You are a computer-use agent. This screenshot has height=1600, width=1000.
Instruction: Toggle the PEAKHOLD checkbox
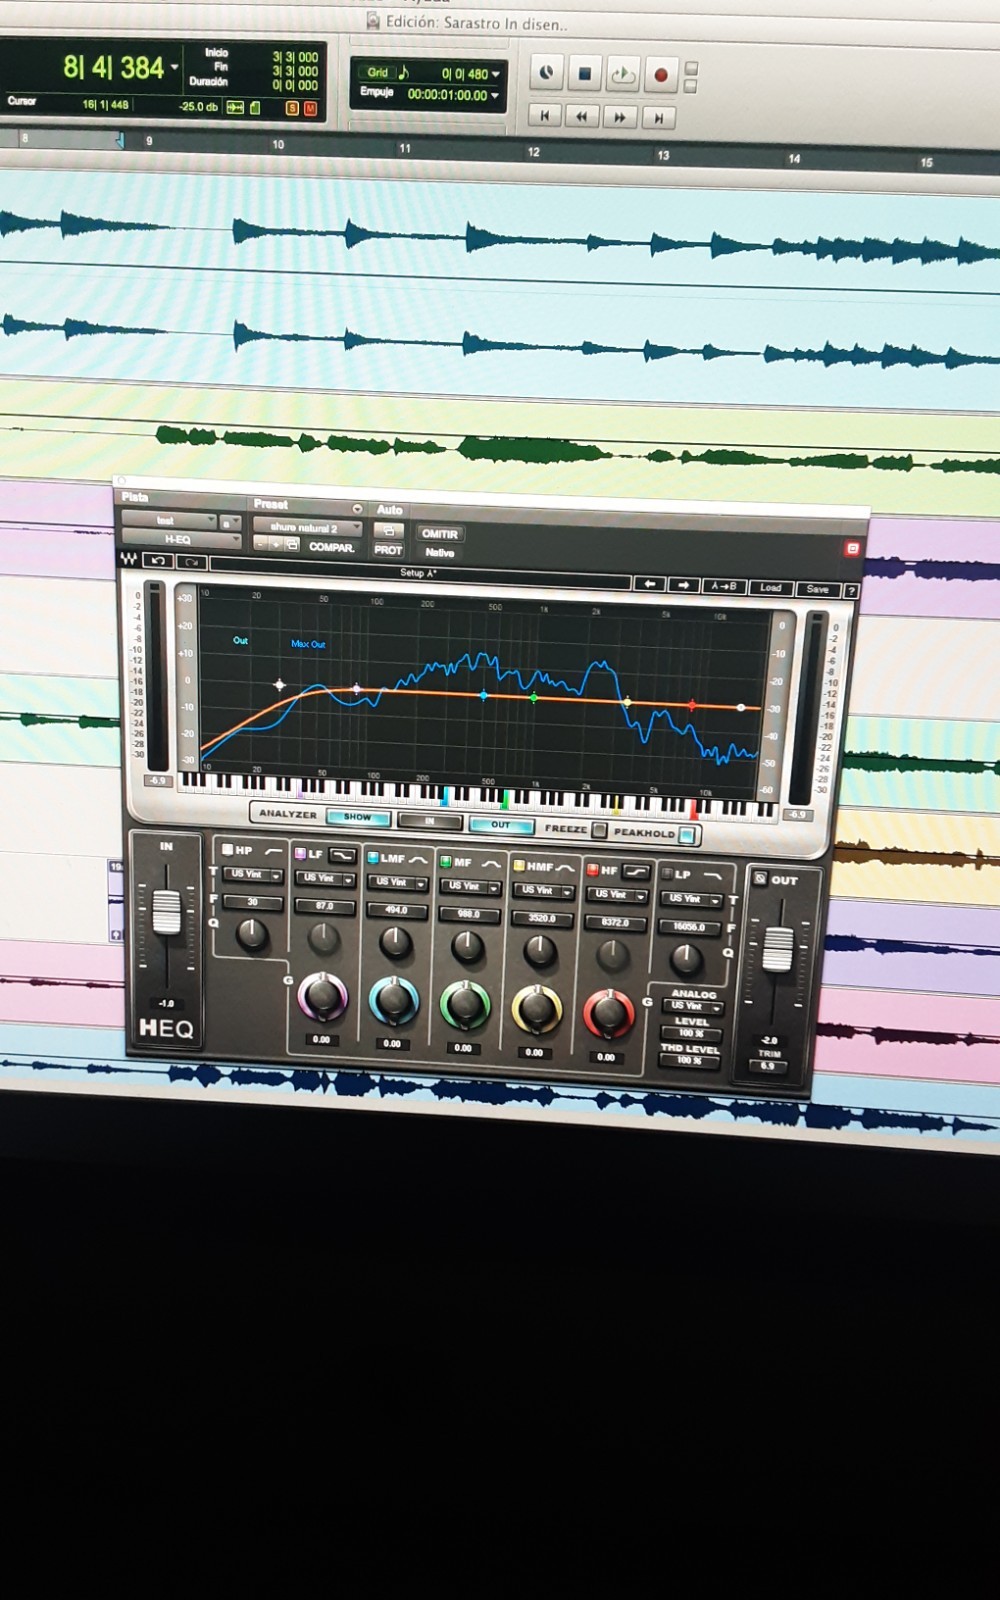click(x=686, y=834)
